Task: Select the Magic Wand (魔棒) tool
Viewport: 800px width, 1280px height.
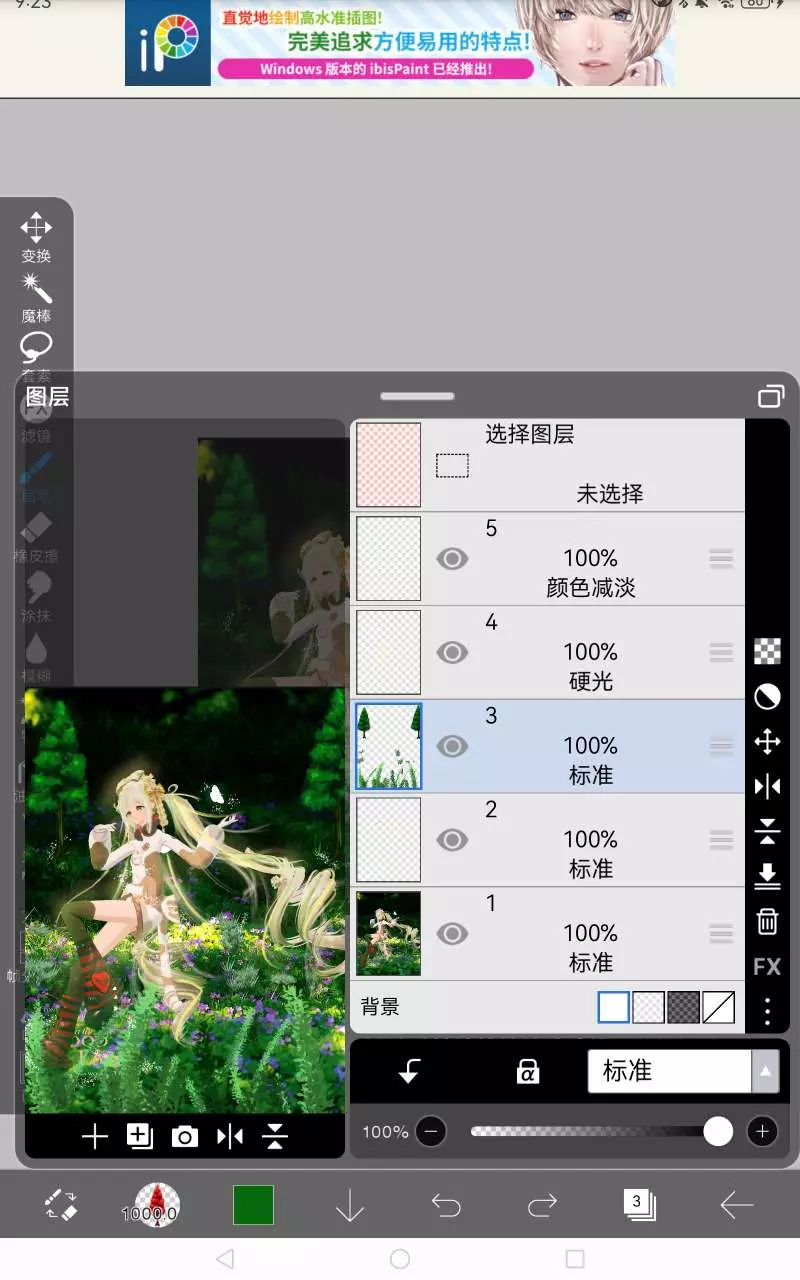Action: coord(36,297)
